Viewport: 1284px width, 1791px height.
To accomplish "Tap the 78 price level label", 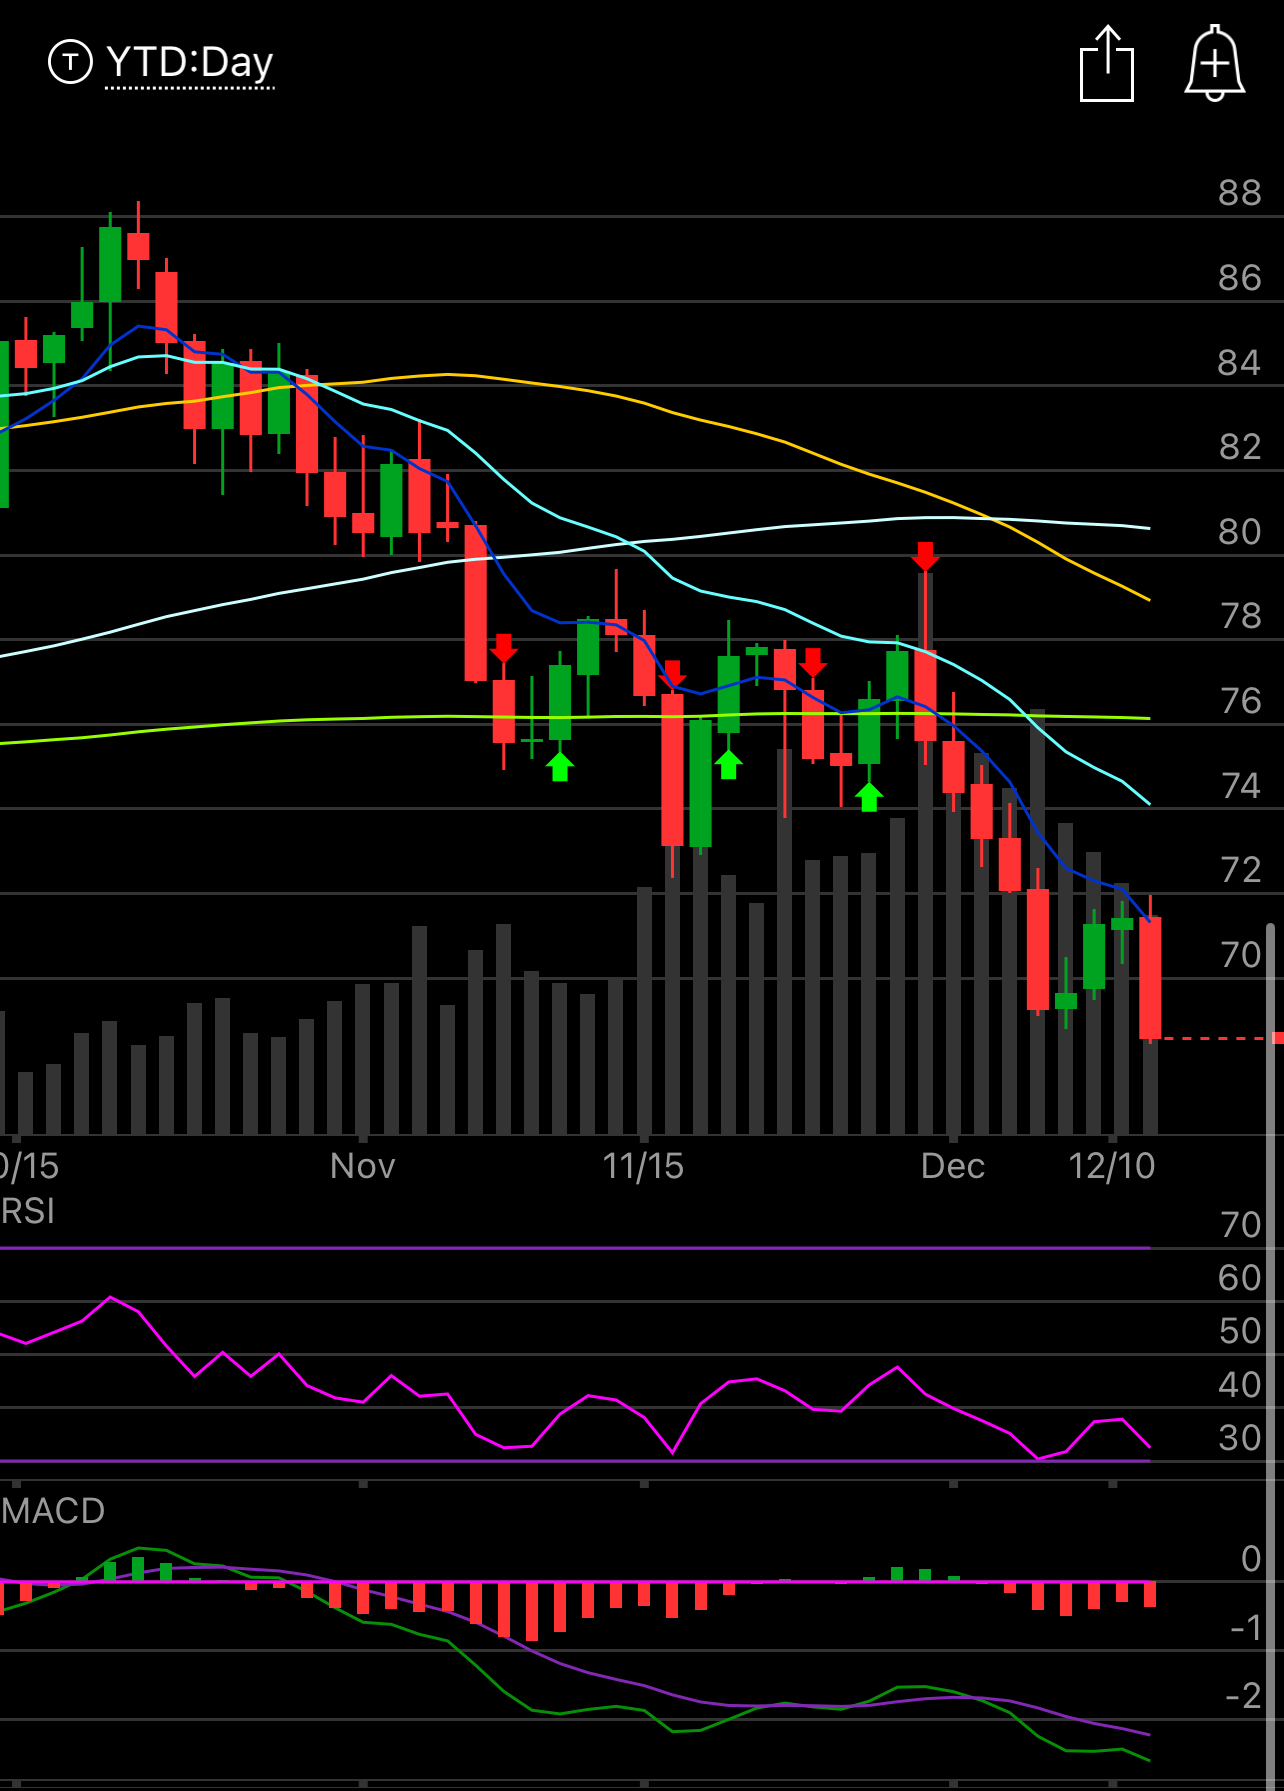I will pos(1240,616).
